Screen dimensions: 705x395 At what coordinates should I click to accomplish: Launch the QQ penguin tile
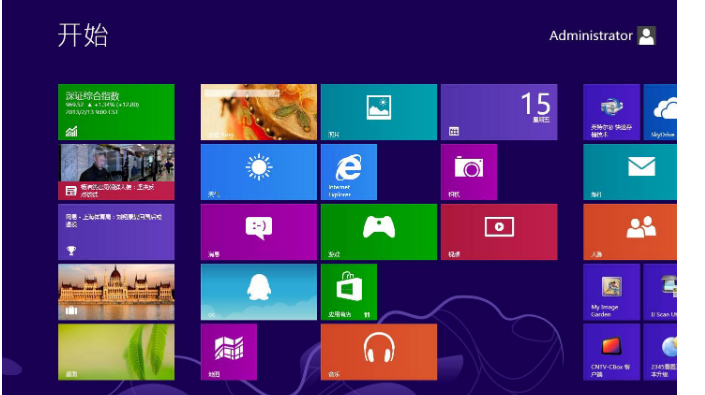[x=259, y=292]
